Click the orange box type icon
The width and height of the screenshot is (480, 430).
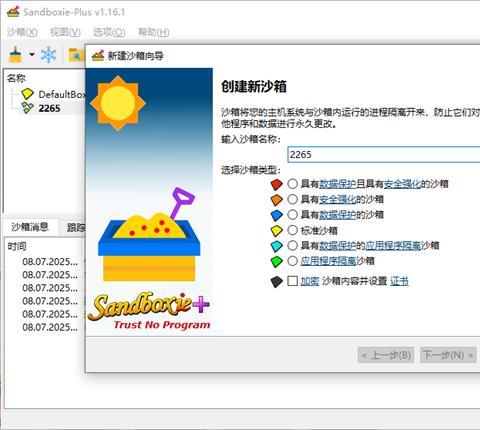tap(277, 200)
